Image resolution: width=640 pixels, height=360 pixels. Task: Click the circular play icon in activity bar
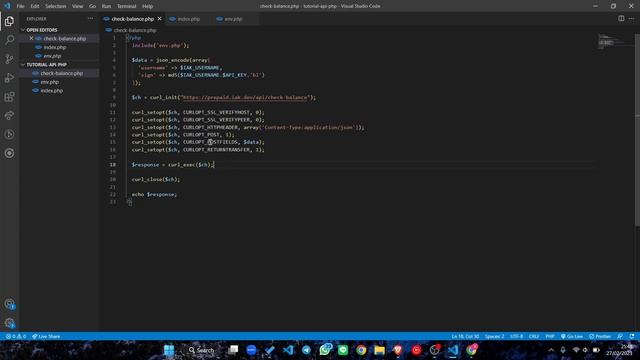(9, 134)
